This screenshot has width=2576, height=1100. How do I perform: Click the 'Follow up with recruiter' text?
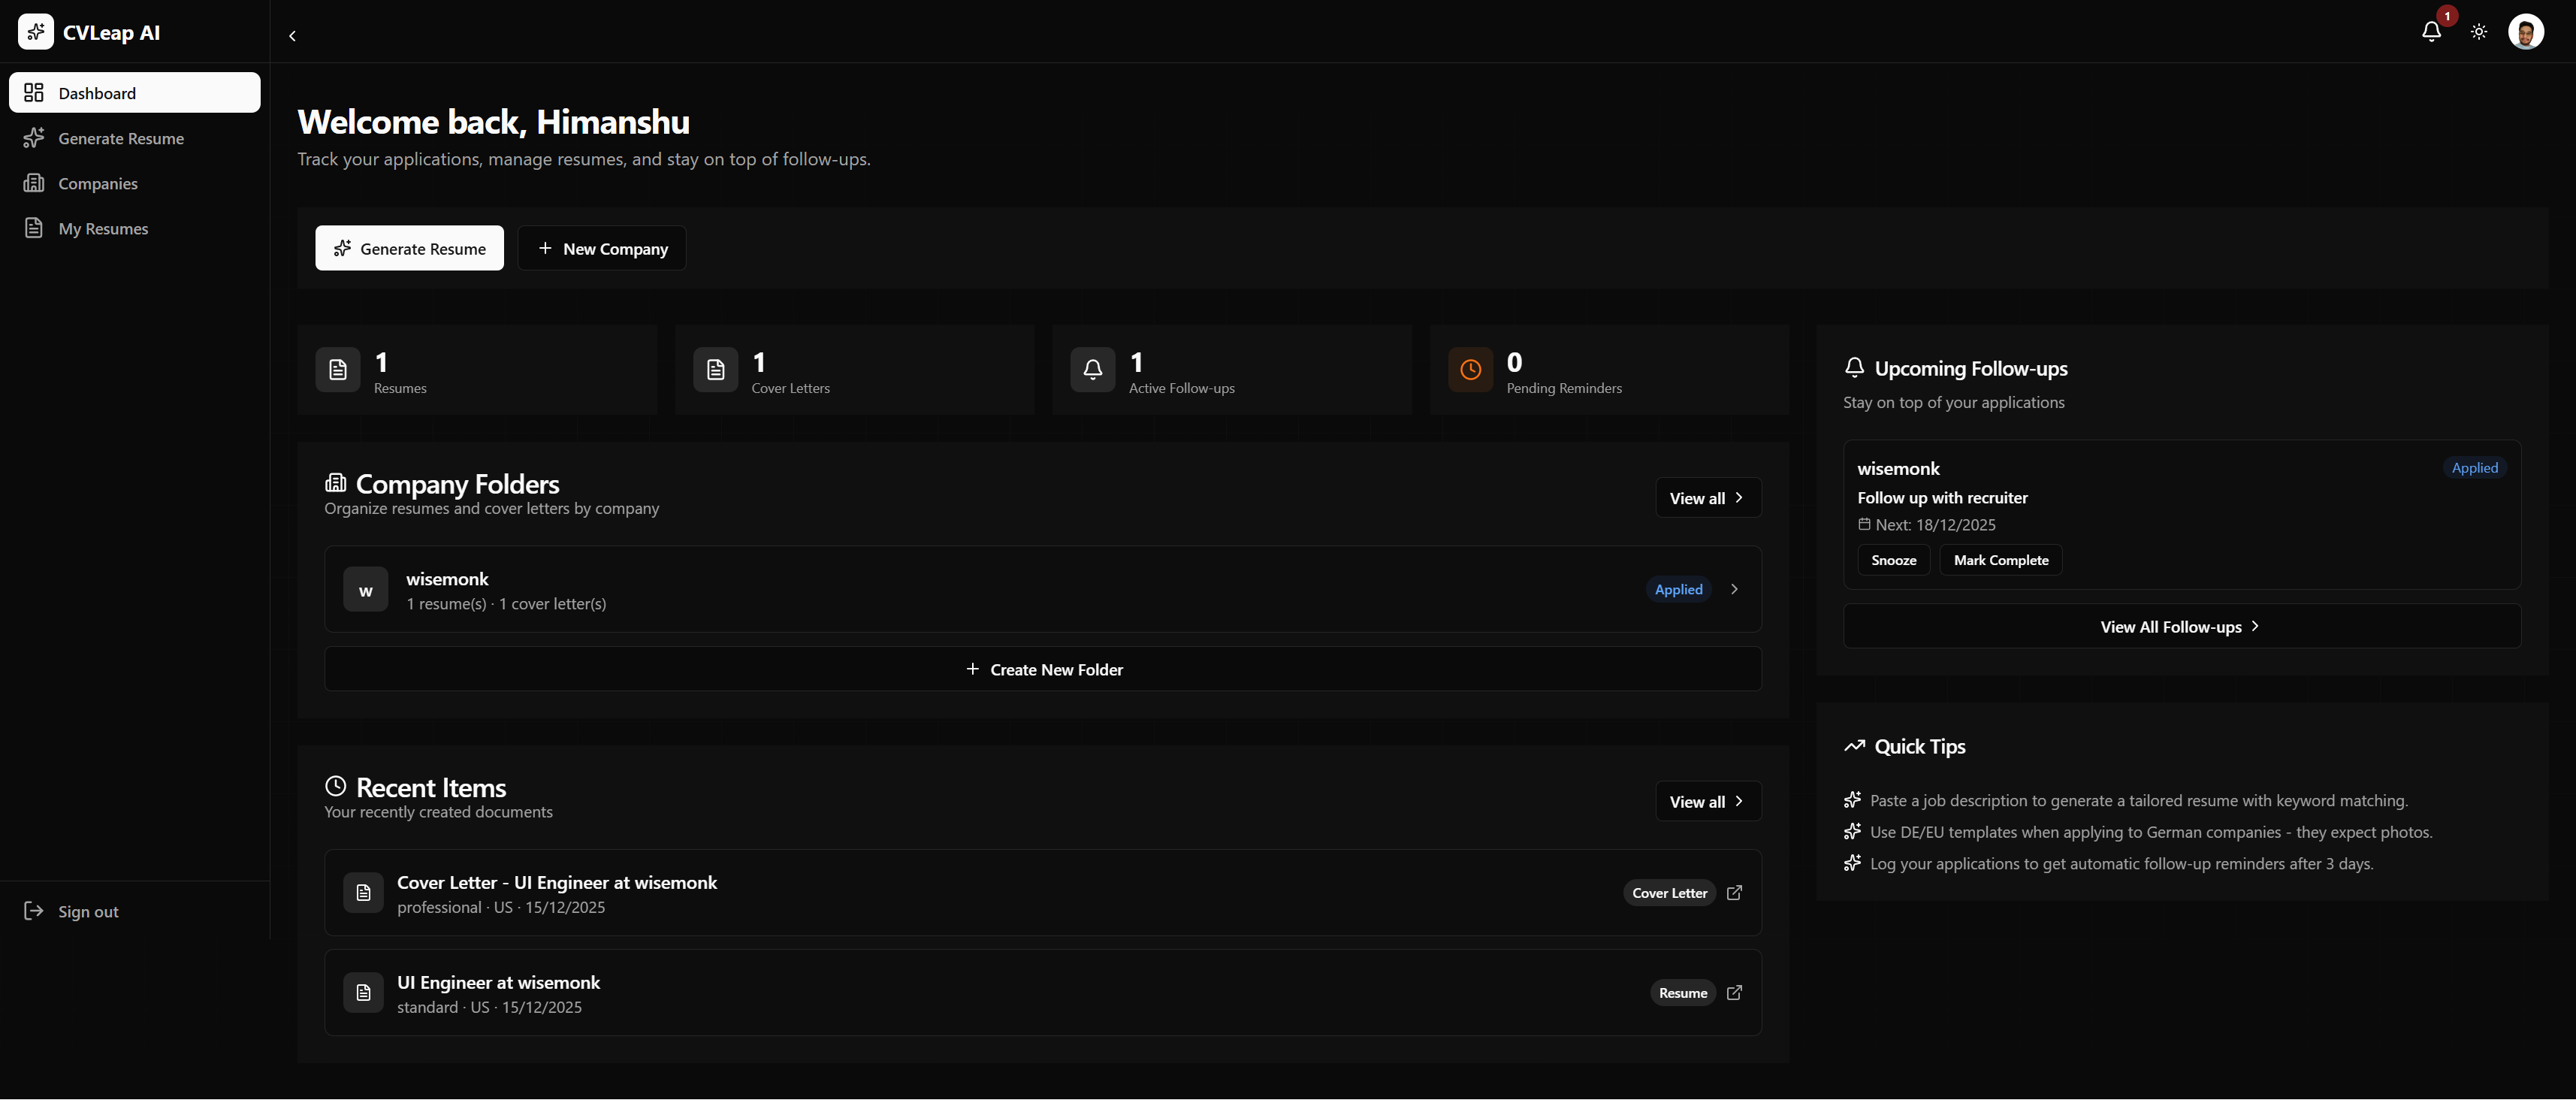pyautogui.click(x=1942, y=498)
